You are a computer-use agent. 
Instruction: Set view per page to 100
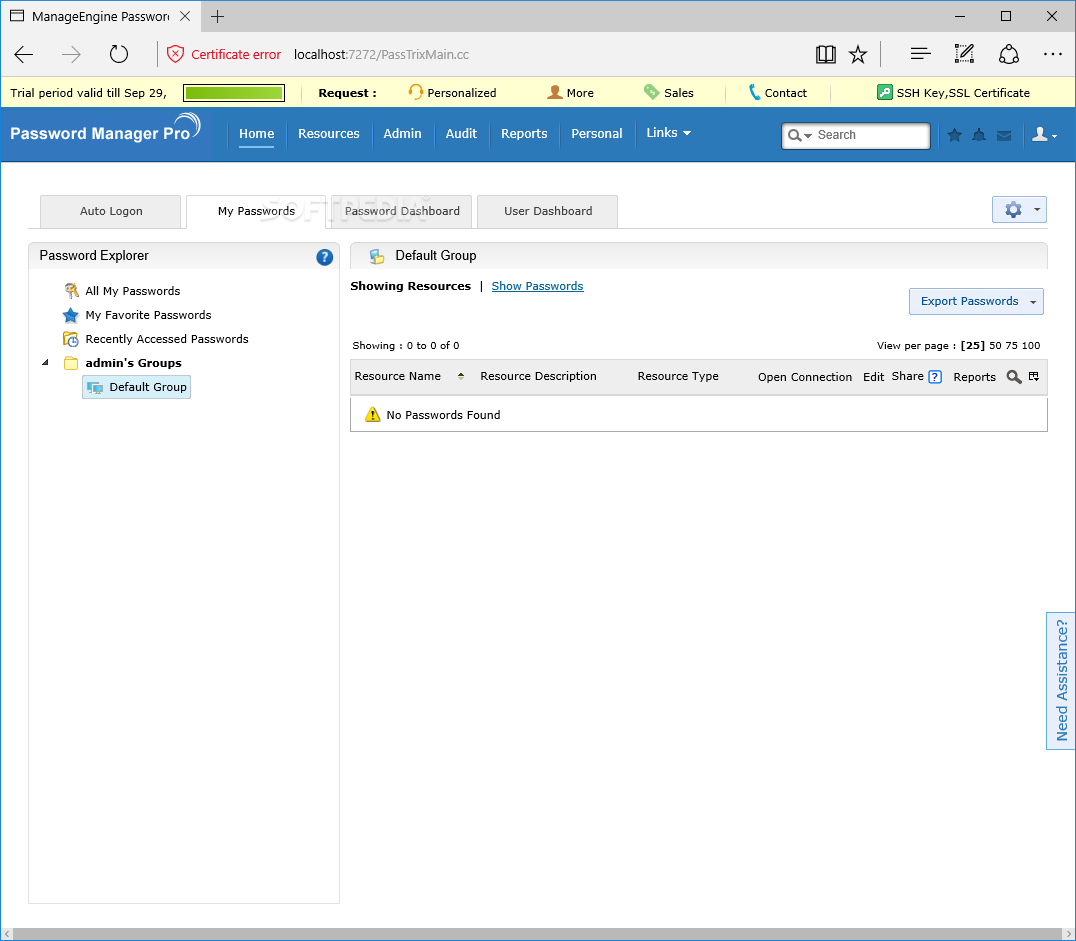(x=1031, y=346)
